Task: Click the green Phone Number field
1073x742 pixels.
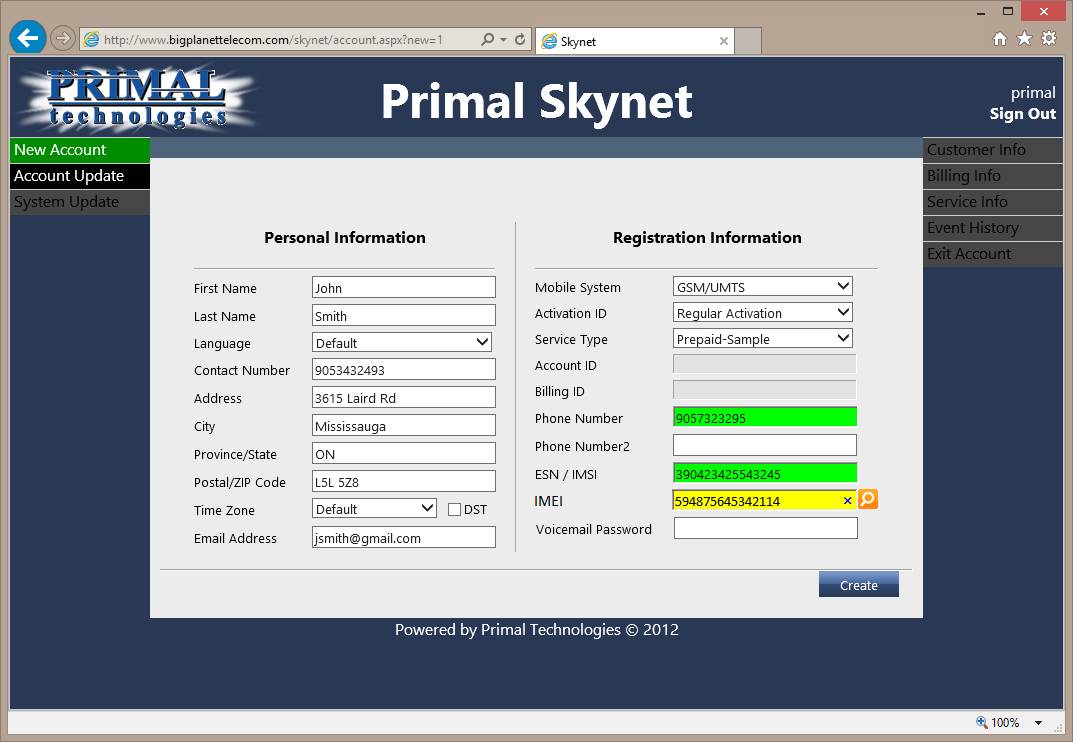Action: click(x=765, y=418)
